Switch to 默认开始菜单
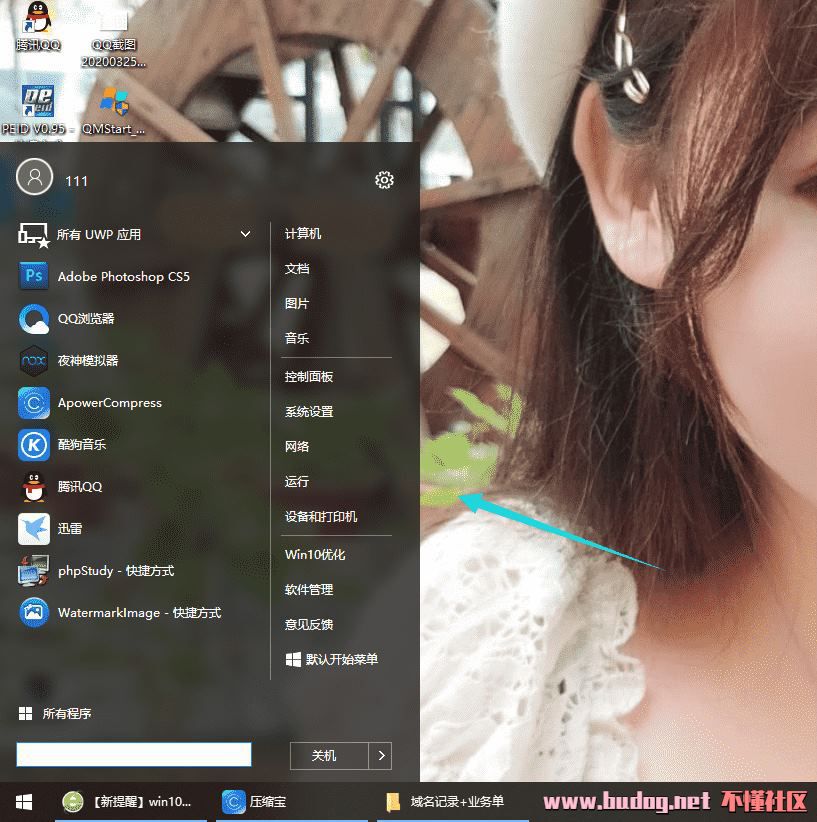 pyautogui.click(x=332, y=660)
